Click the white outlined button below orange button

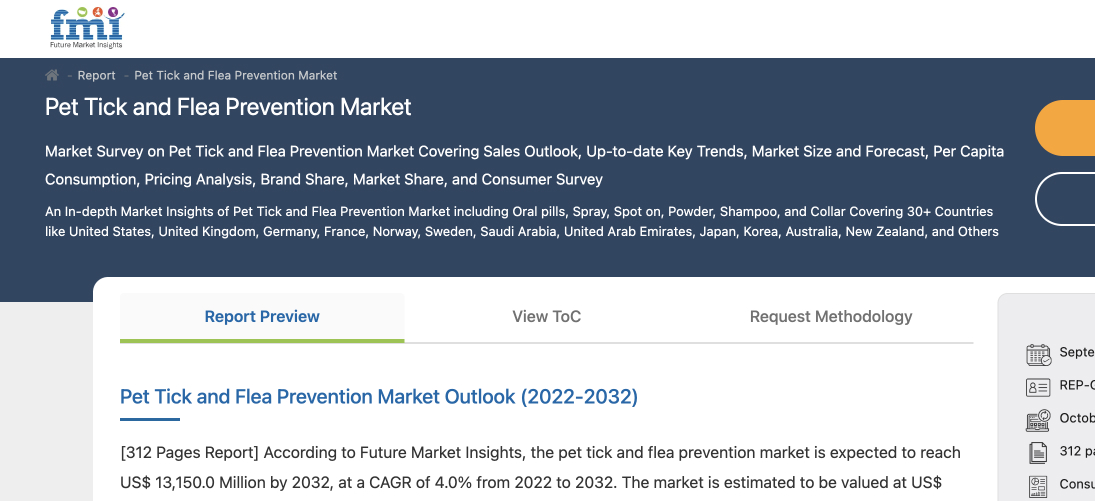click(1065, 198)
